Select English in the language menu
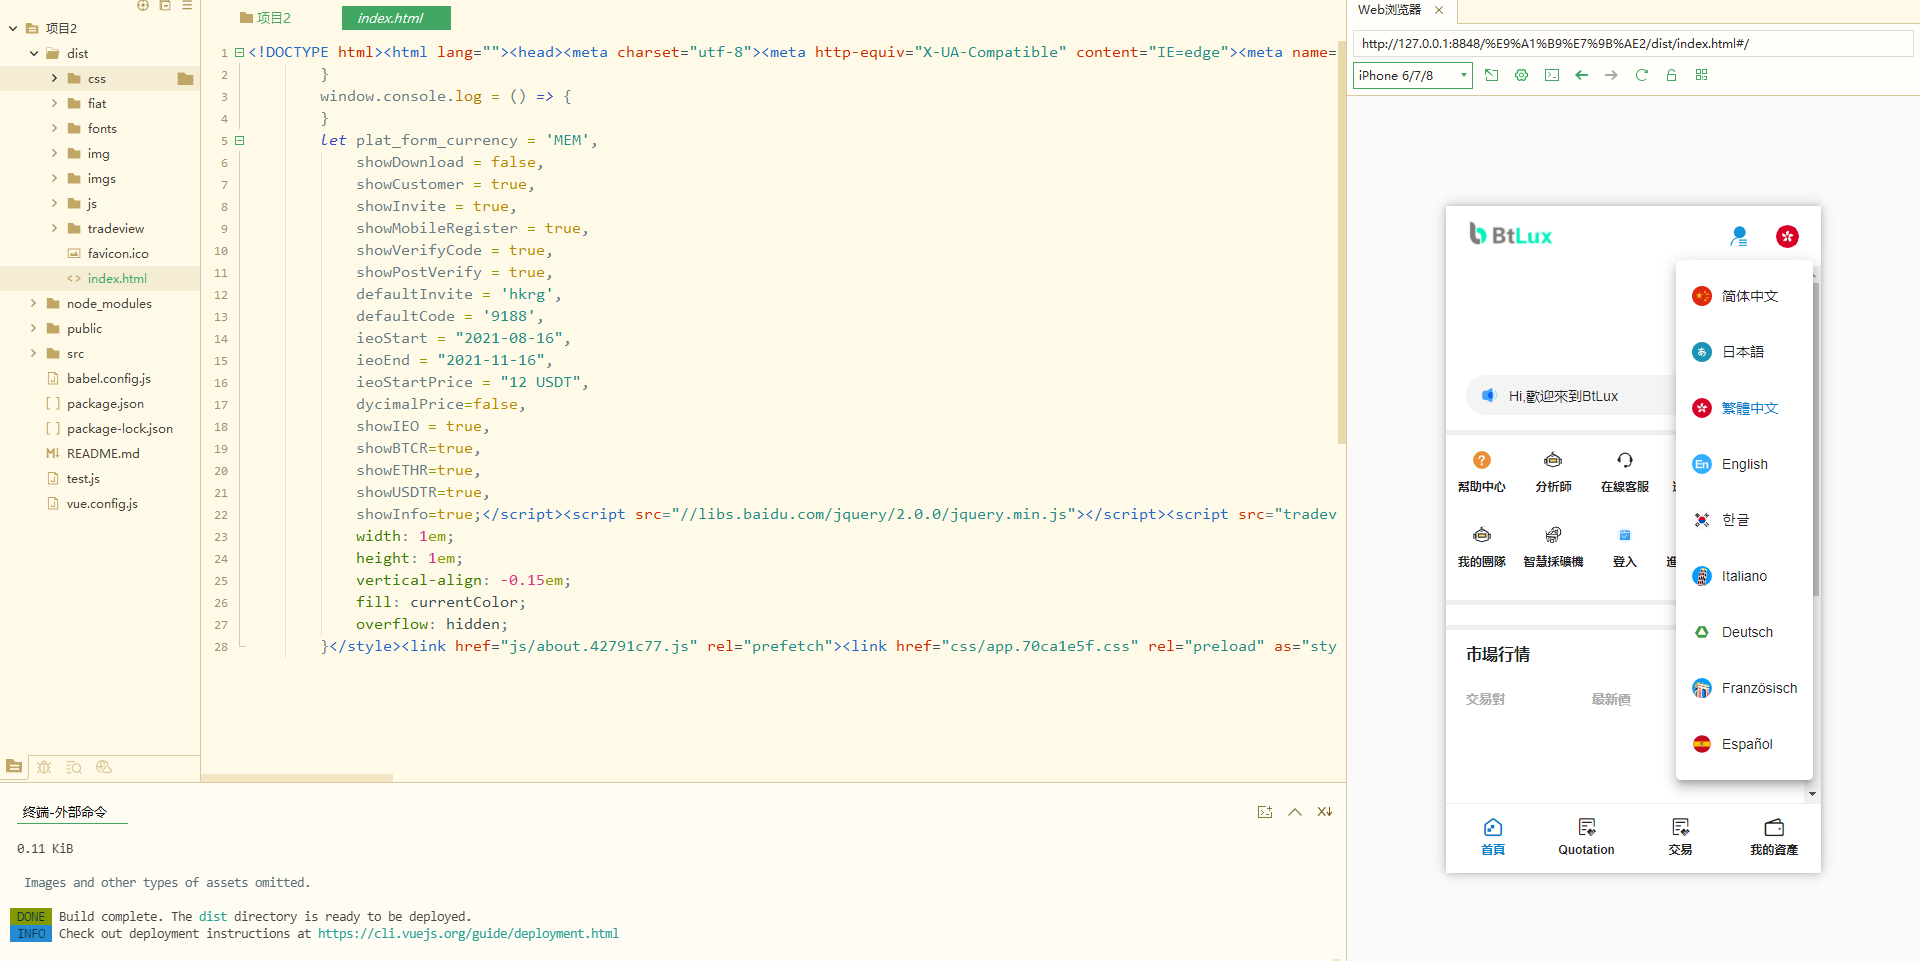The height and width of the screenshot is (961, 1920). (x=1744, y=464)
